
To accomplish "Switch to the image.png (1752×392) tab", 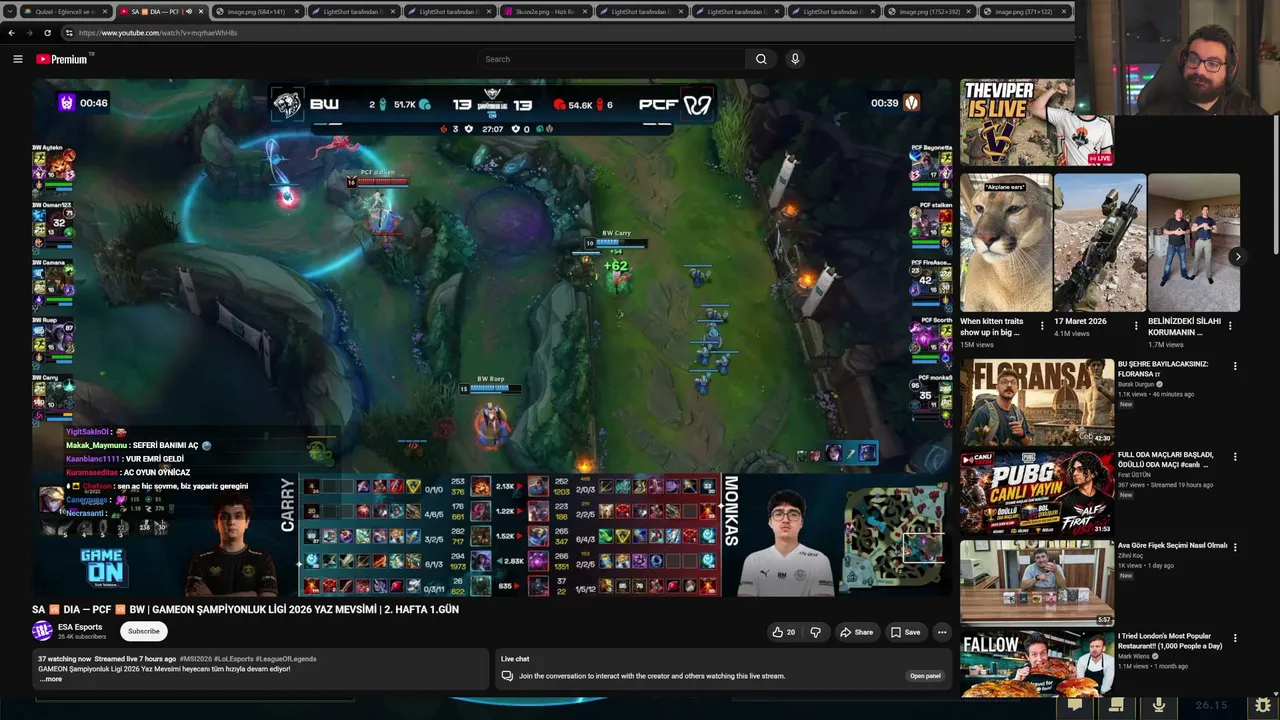I will [x=928, y=12].
